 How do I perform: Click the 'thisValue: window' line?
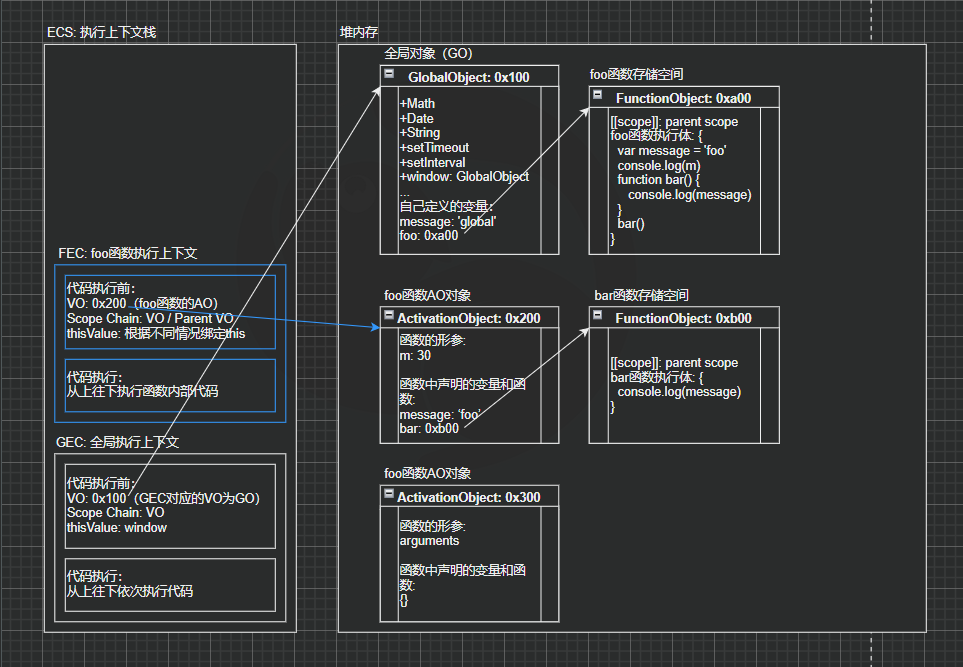(x=117, y=528)
